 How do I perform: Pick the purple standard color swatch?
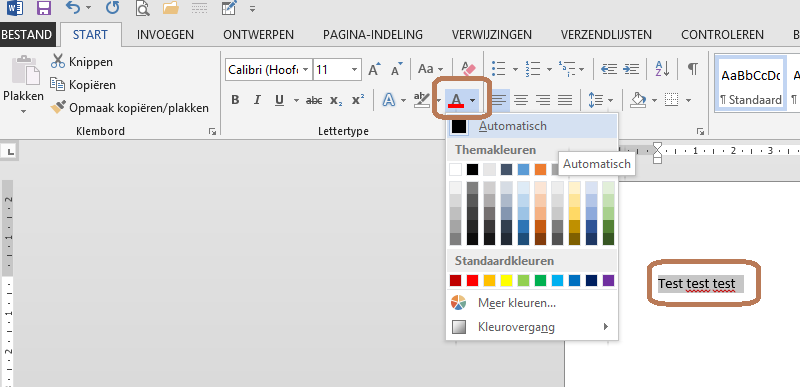tap(609, 280)
